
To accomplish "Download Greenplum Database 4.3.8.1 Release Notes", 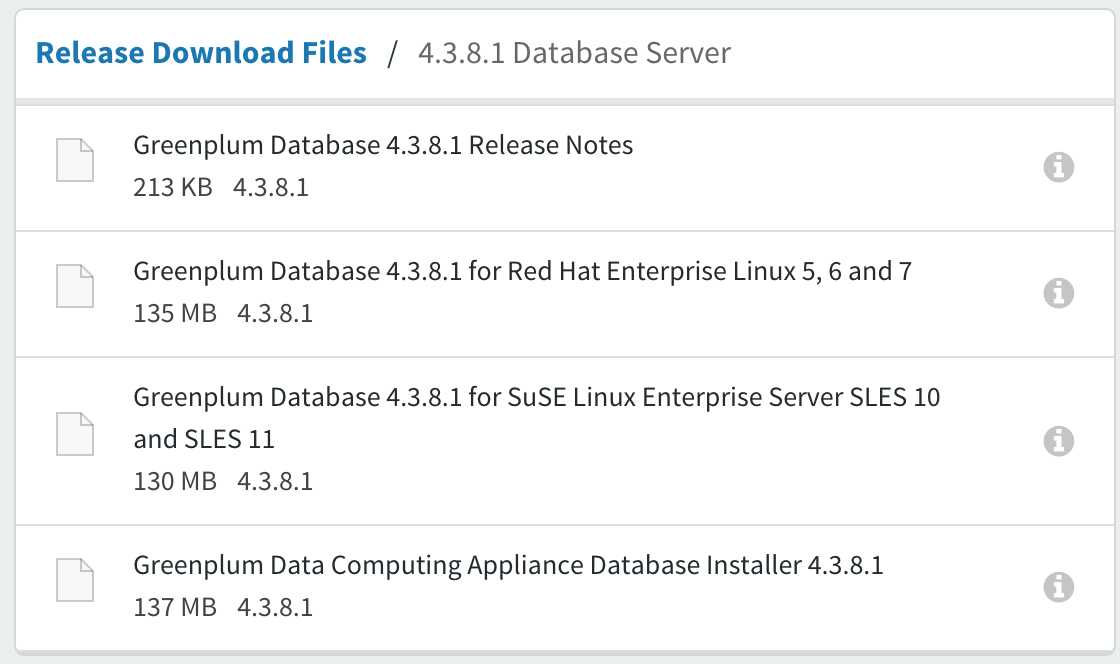I will click(383, 145).
